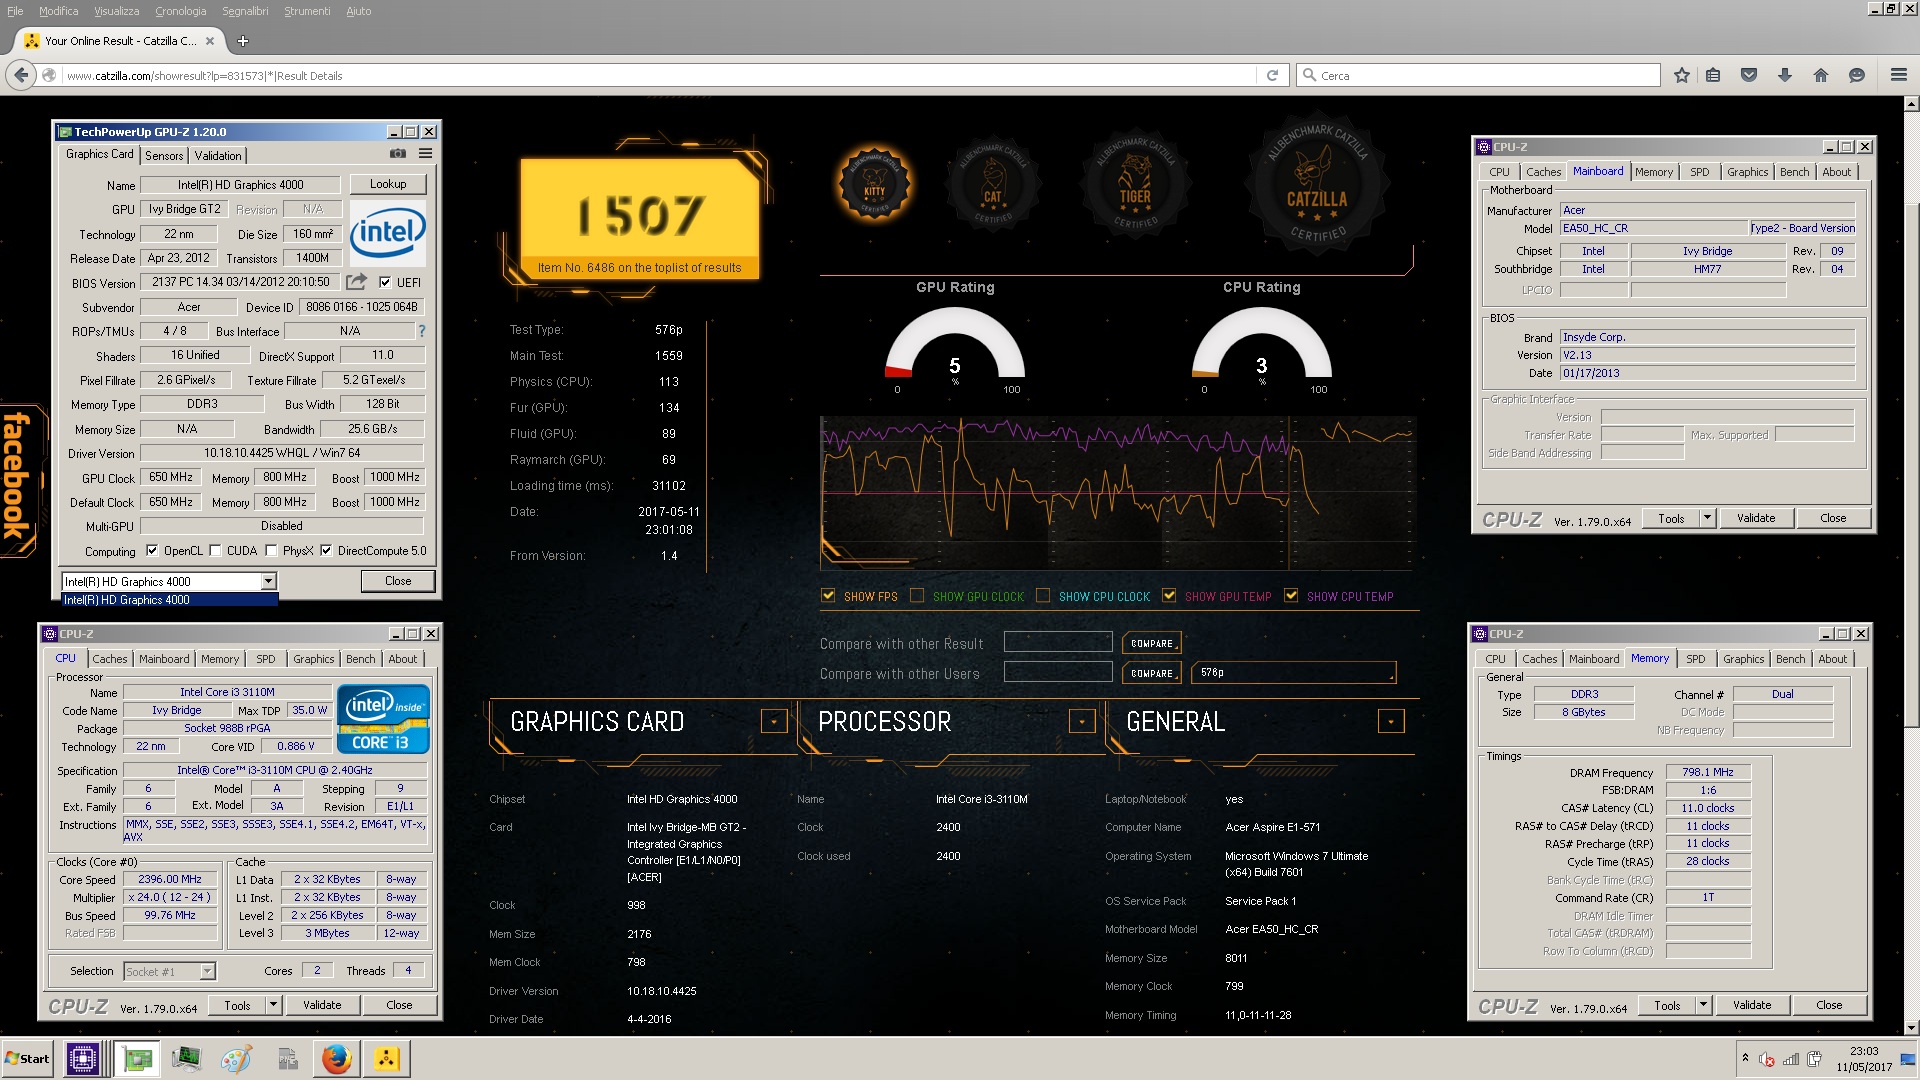Uncheck the SHOW FPS checkbox
The image size is (1920, 1080).
point(828,596)
